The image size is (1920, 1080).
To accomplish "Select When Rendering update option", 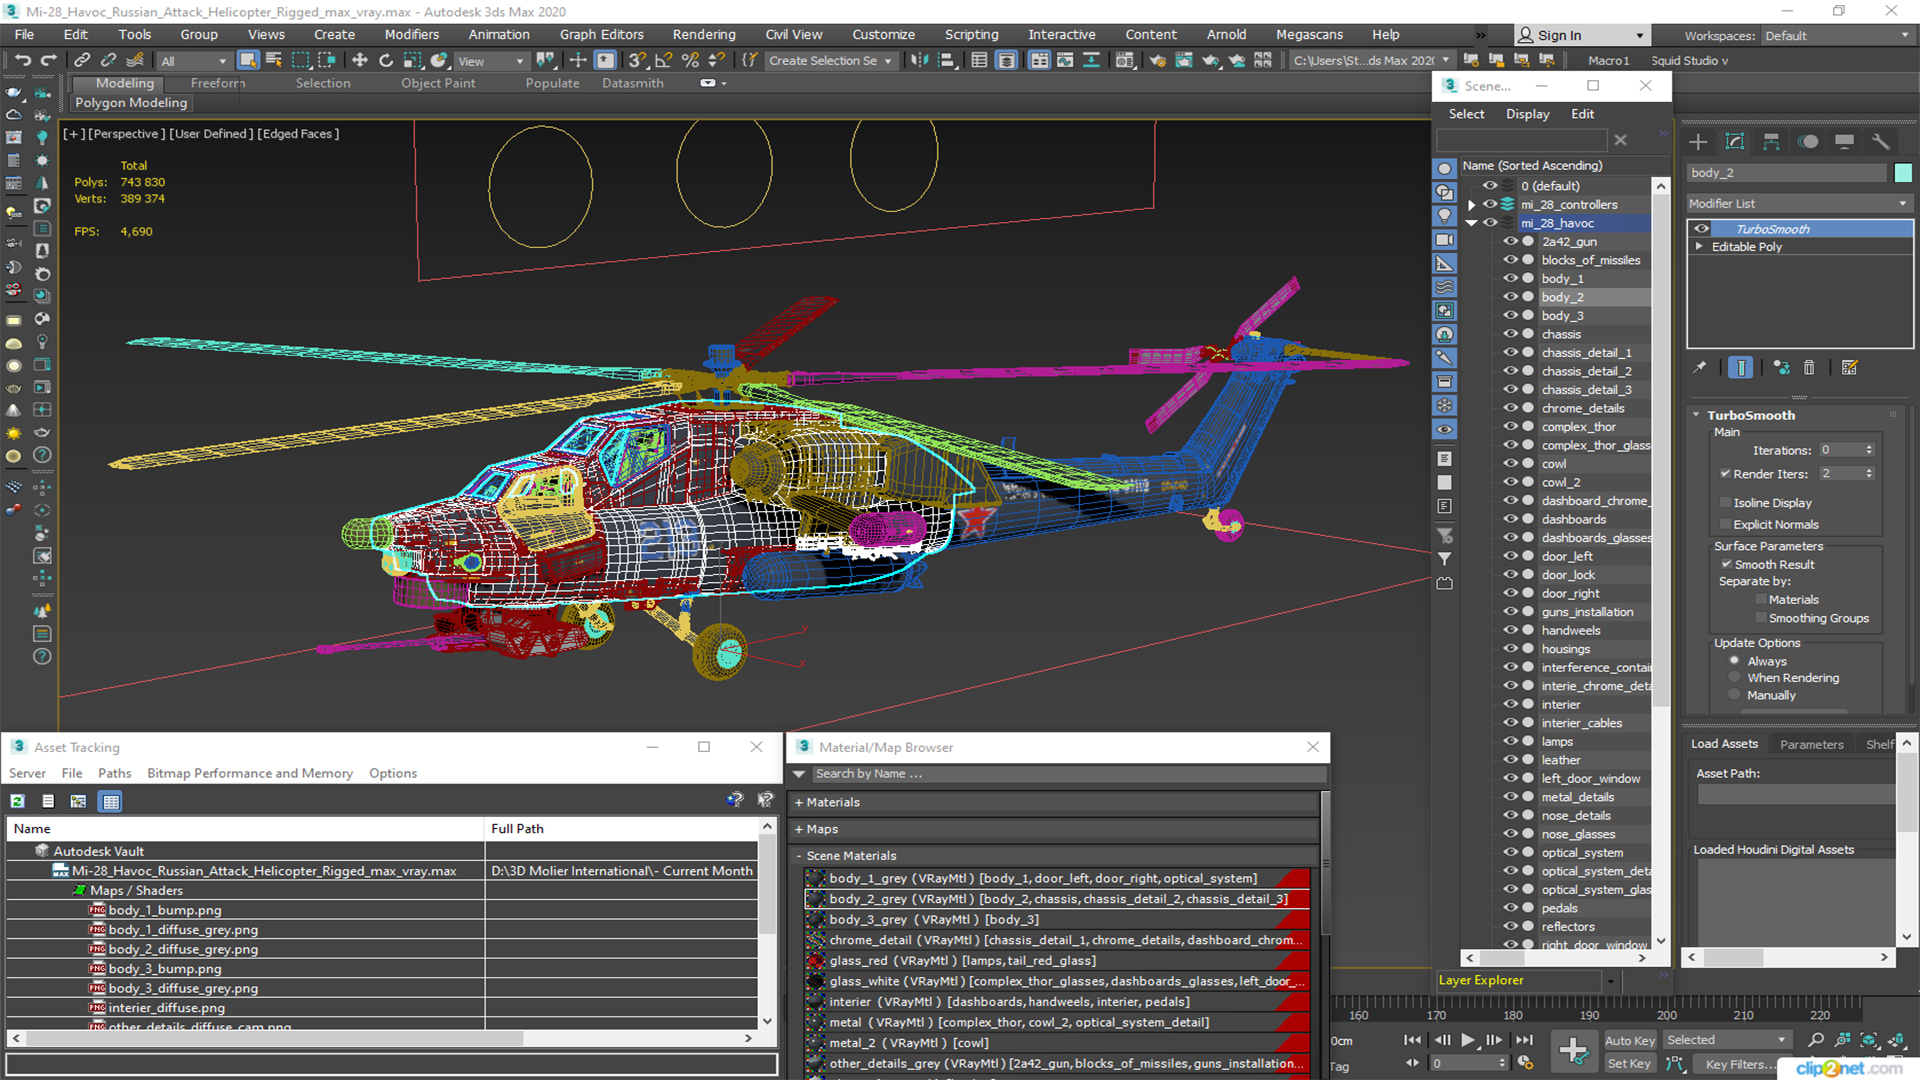I will 1734,678.
